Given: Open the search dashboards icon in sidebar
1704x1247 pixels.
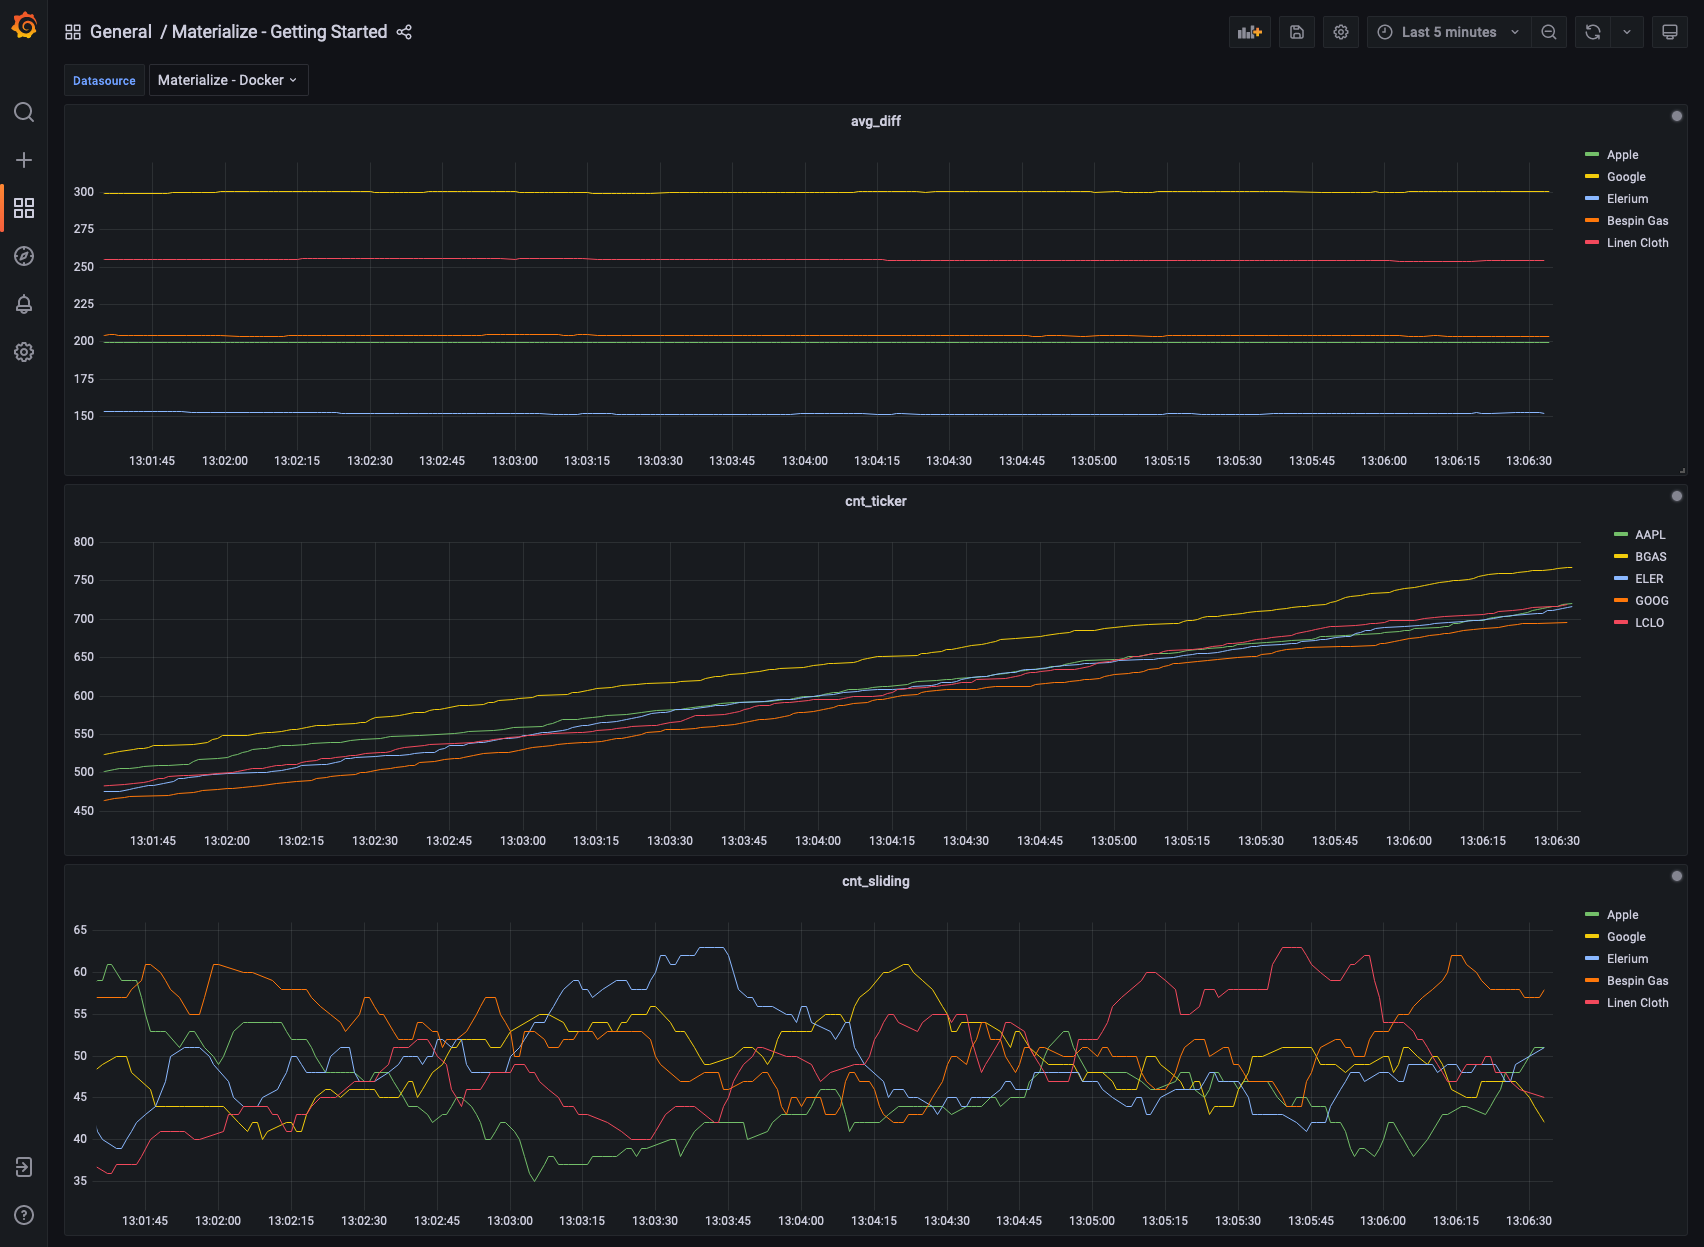Looking at the screenshot, I should [24, 112].
